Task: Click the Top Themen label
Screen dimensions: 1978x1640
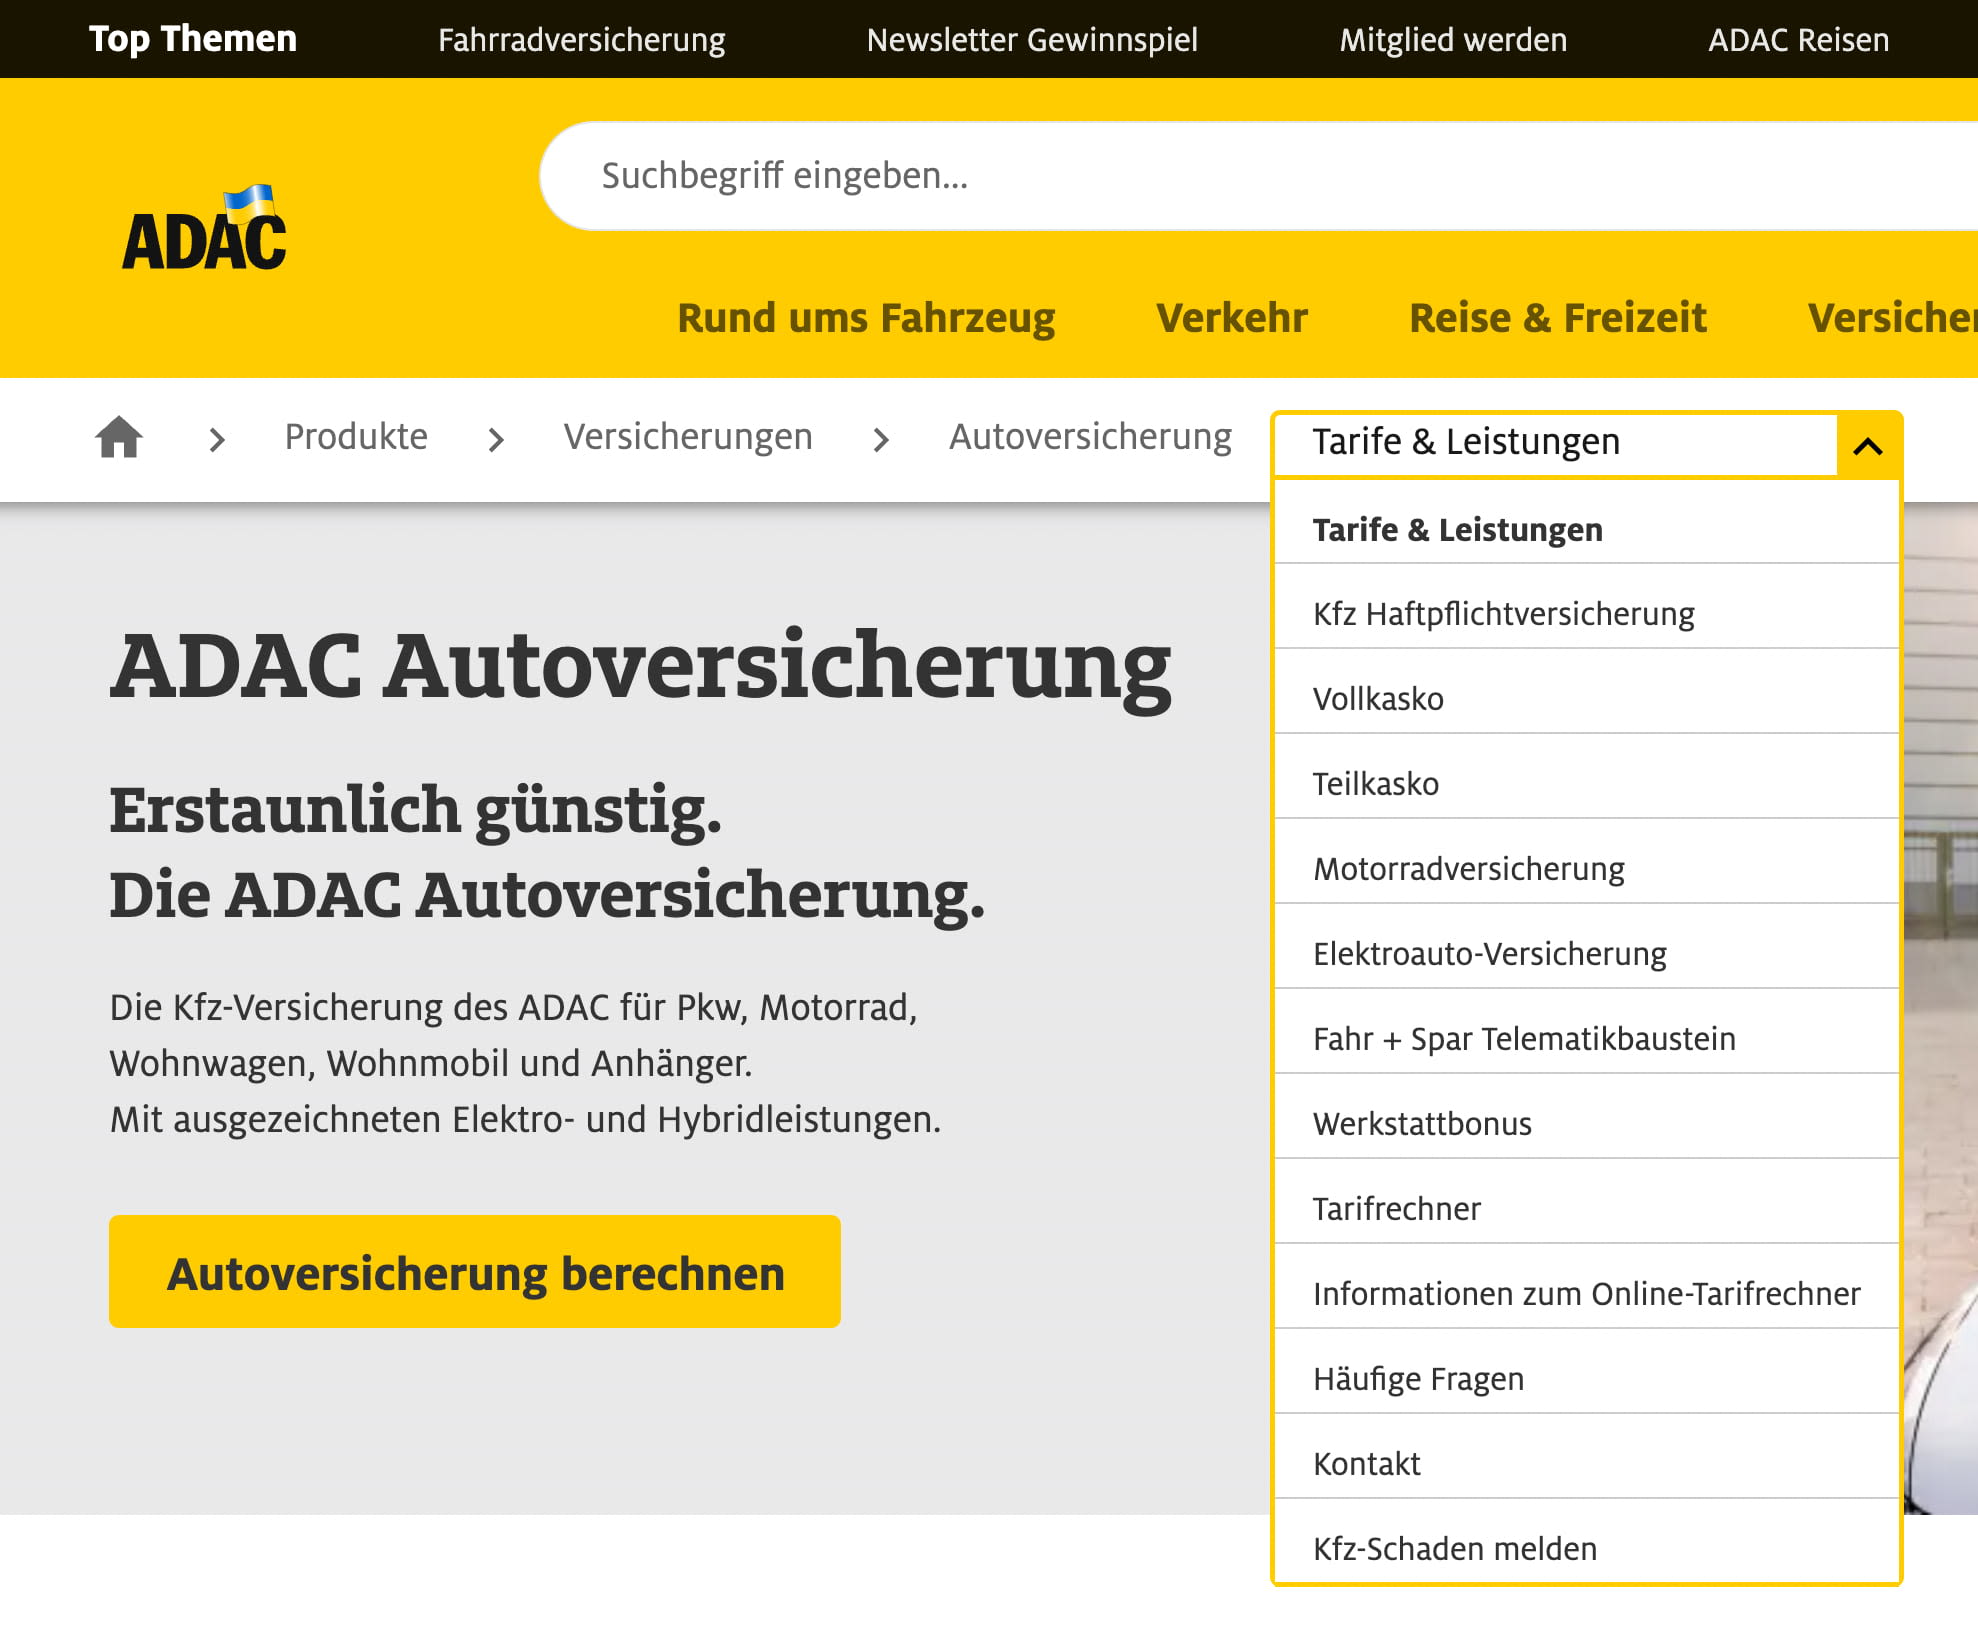Action: (x=193, y=39)
